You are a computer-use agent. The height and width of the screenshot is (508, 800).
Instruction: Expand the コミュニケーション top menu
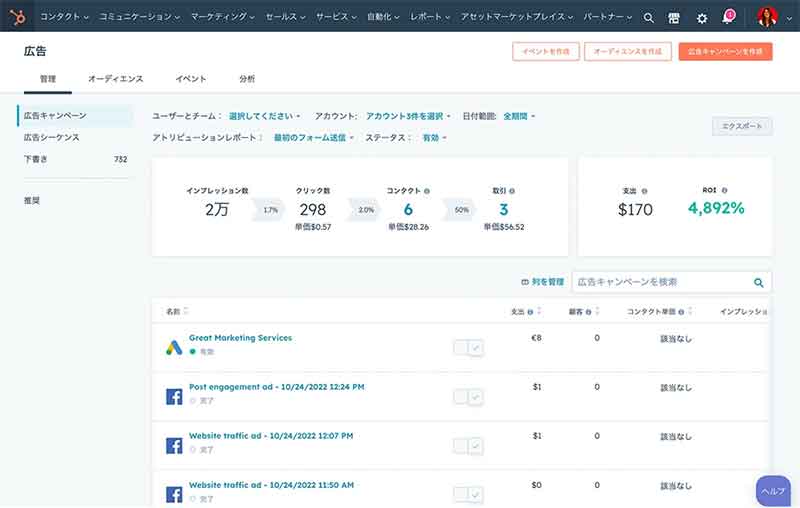coord(139,17)
